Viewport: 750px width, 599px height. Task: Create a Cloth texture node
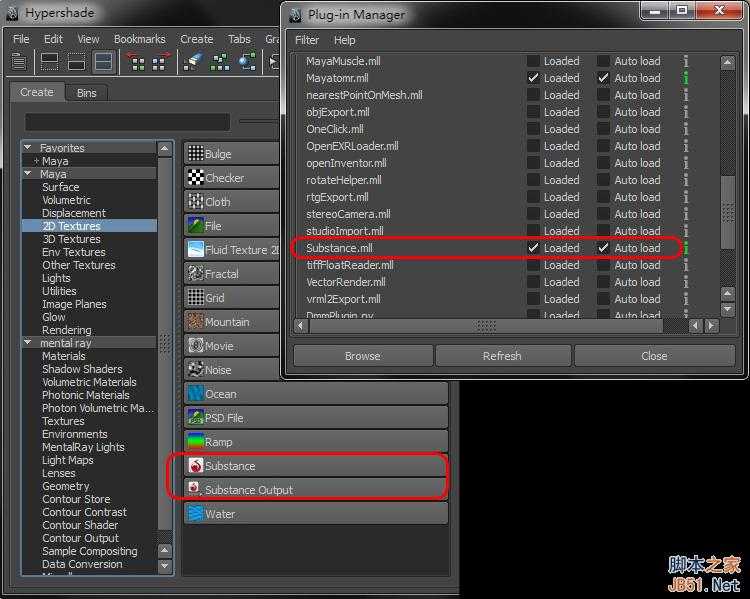point(232,202)
